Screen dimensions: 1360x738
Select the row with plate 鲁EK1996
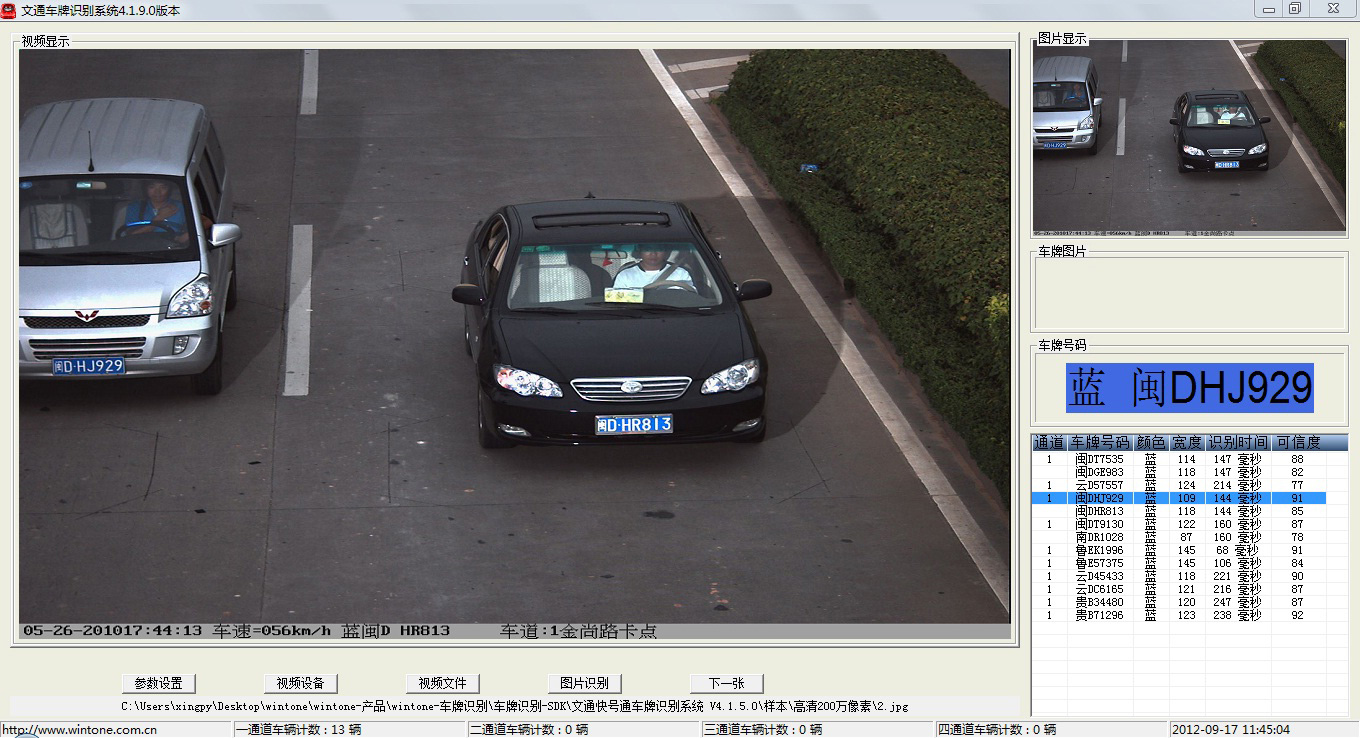[x=1099, y=550]
